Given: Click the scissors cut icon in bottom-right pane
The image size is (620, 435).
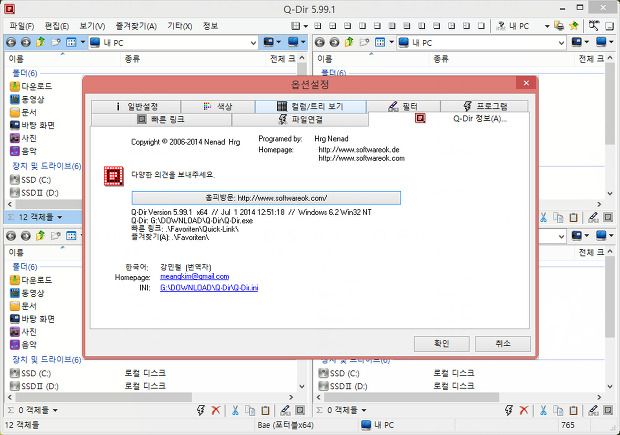Looking at the screenshot, I should tap(543, 410).
